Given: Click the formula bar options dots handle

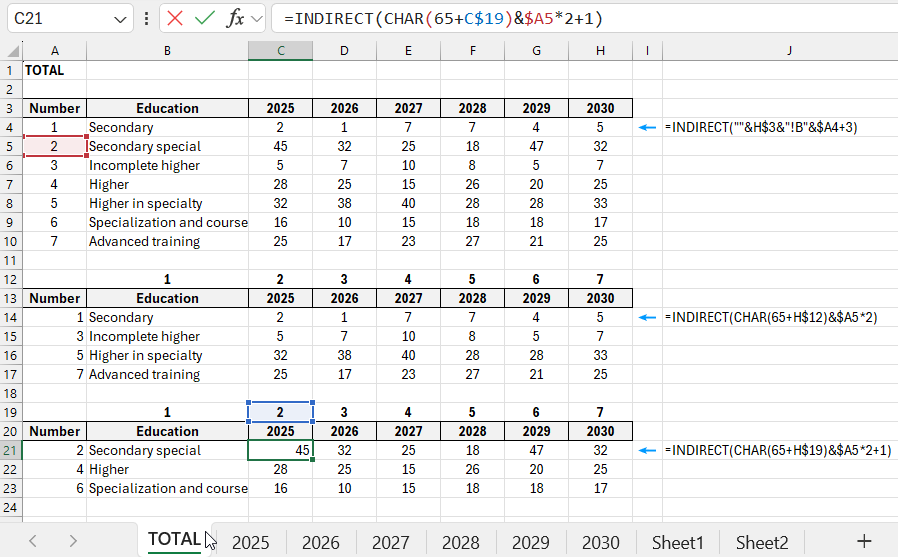Looking at the screenshot, I should click(147, 19).
